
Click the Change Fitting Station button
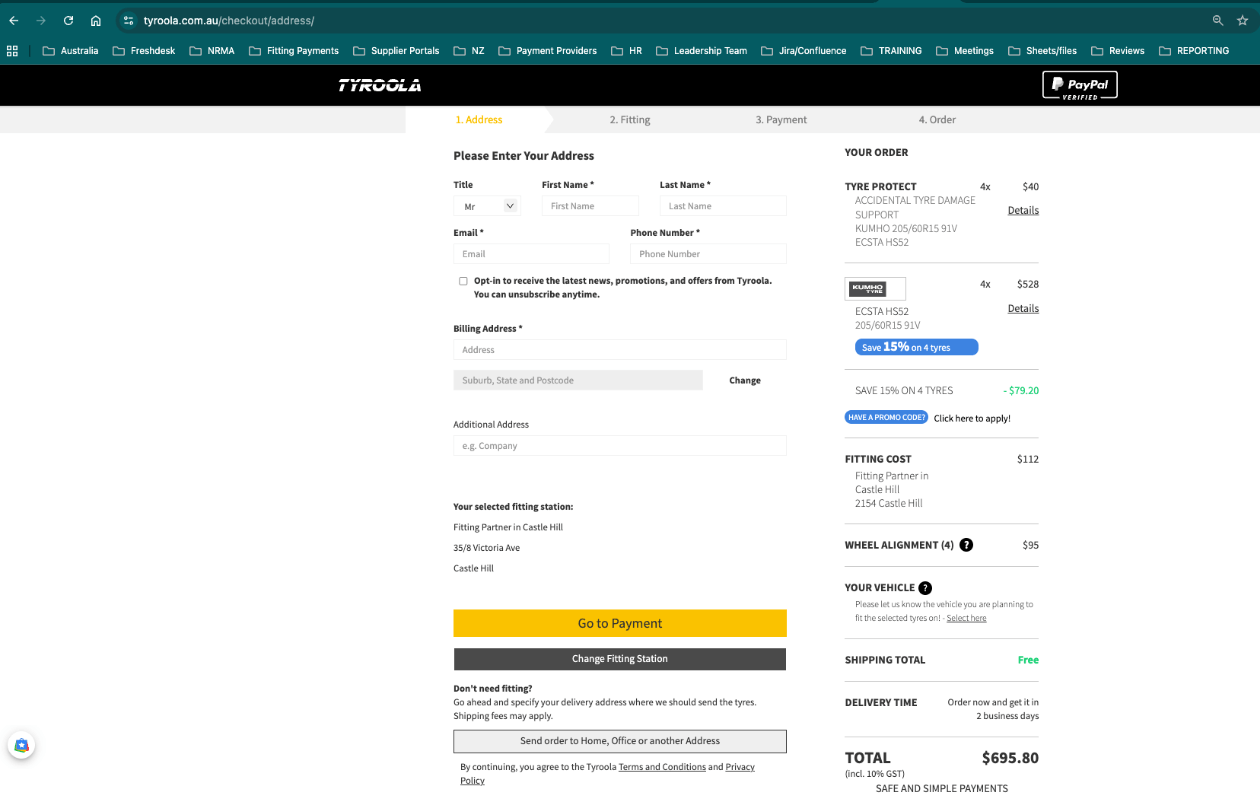pos(620,659)
